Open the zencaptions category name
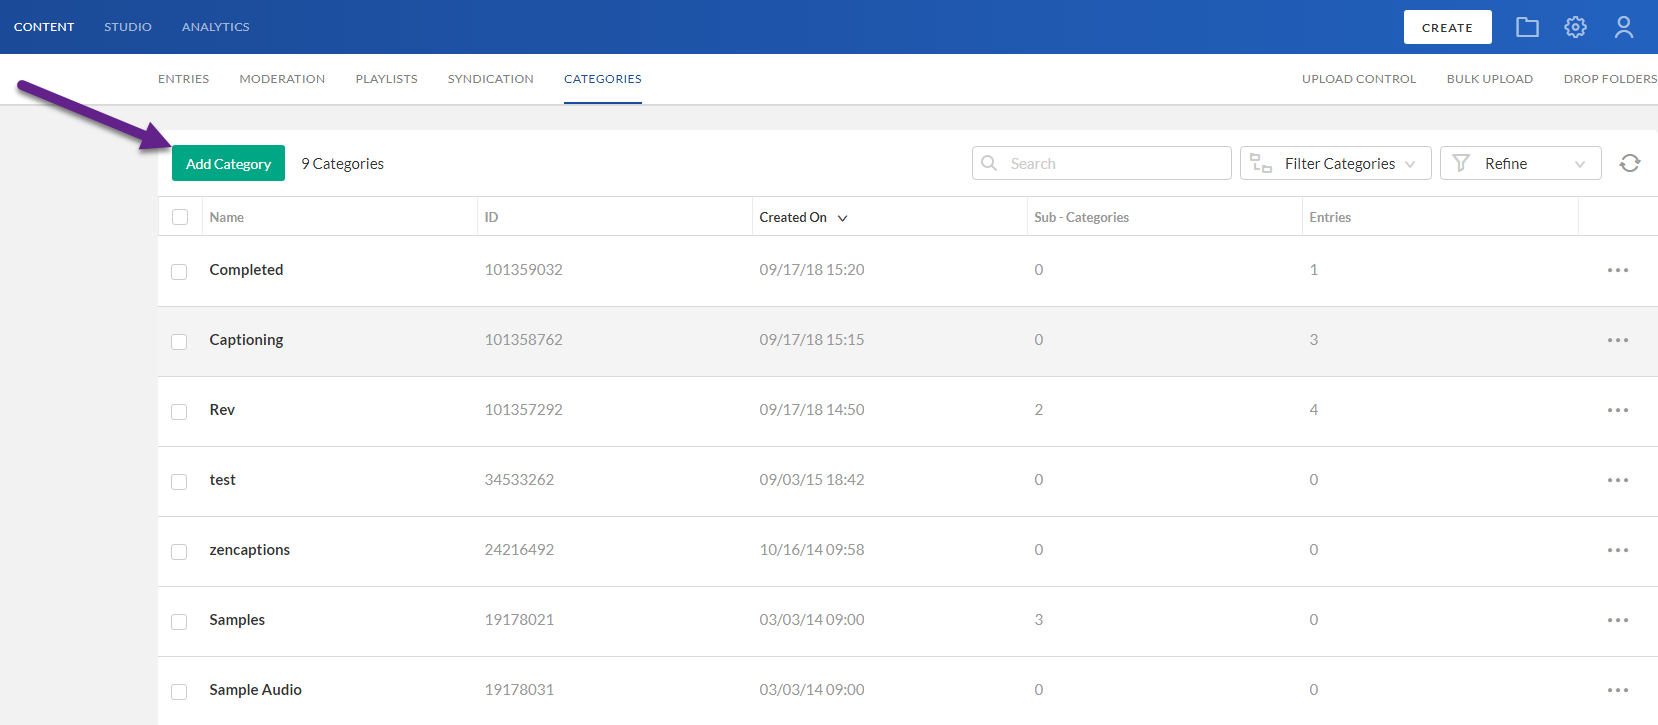This screenshot has height=725, width=1658. pos(250,550)
